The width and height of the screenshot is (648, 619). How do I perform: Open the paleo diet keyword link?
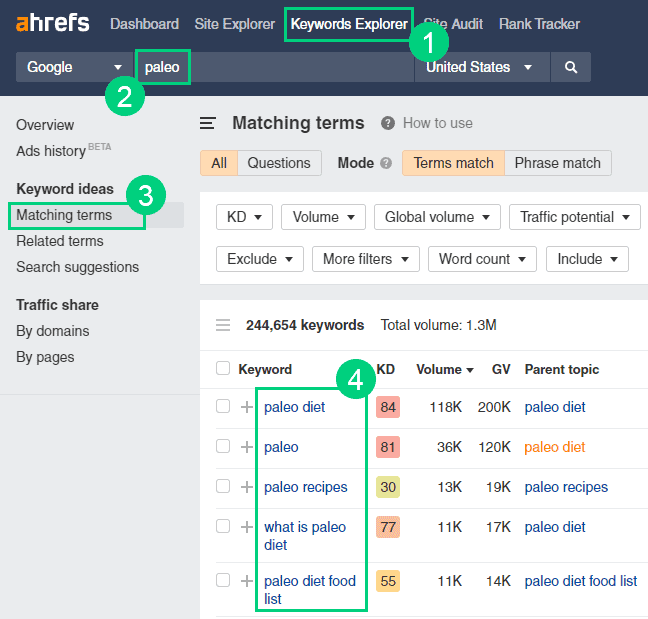click(x=295, y=407)
